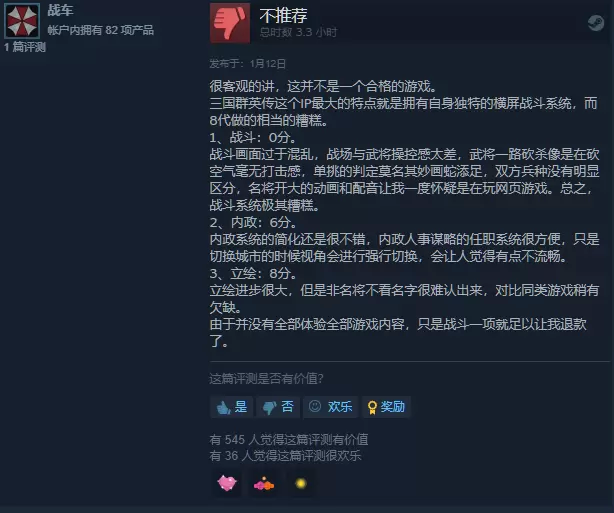Click the smiley face icon on 欢乐
This screenshot has height=513, width=614.
(x=315, y=406)
